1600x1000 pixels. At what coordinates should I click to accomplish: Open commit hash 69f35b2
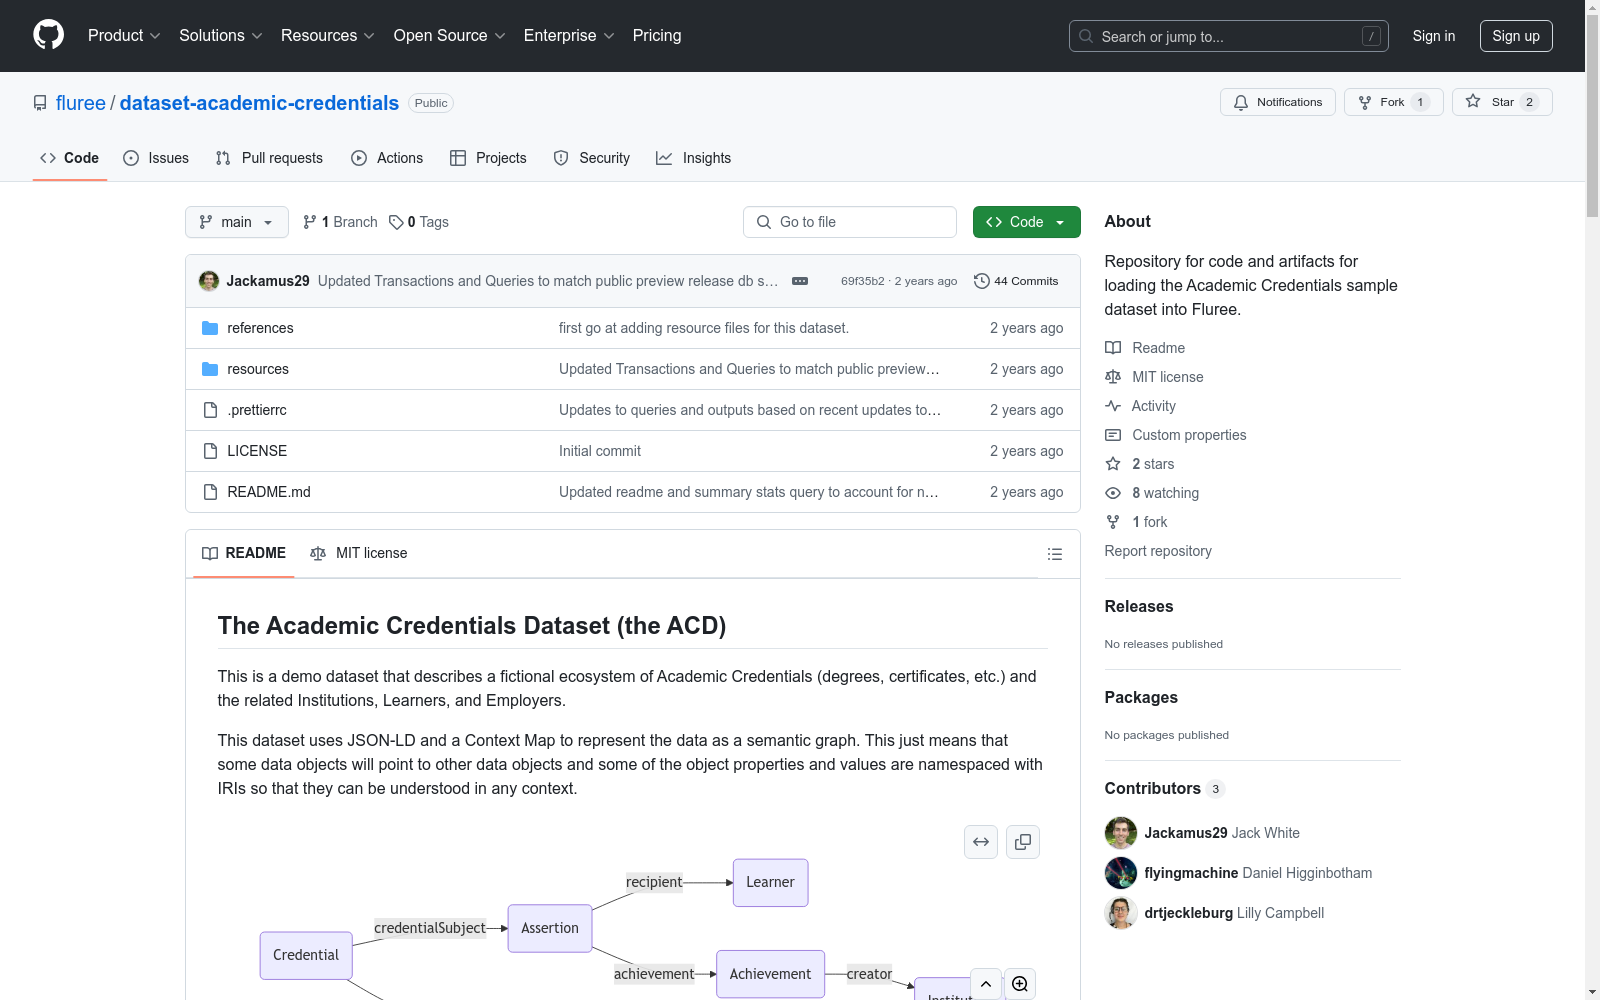[863, 281]
